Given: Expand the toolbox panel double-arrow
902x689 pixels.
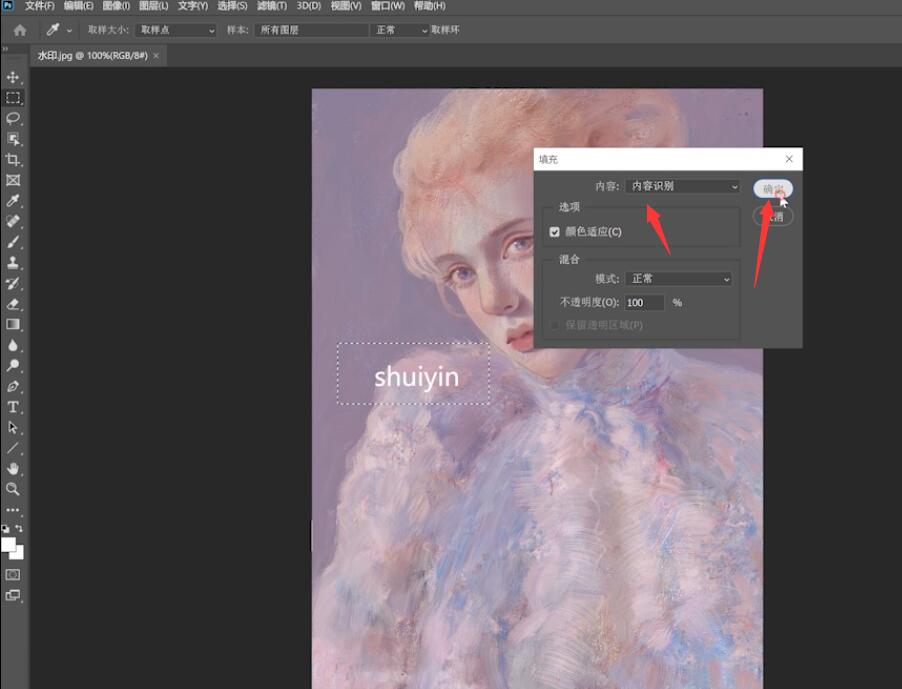Looking at the screenshot, I should 5,49.
